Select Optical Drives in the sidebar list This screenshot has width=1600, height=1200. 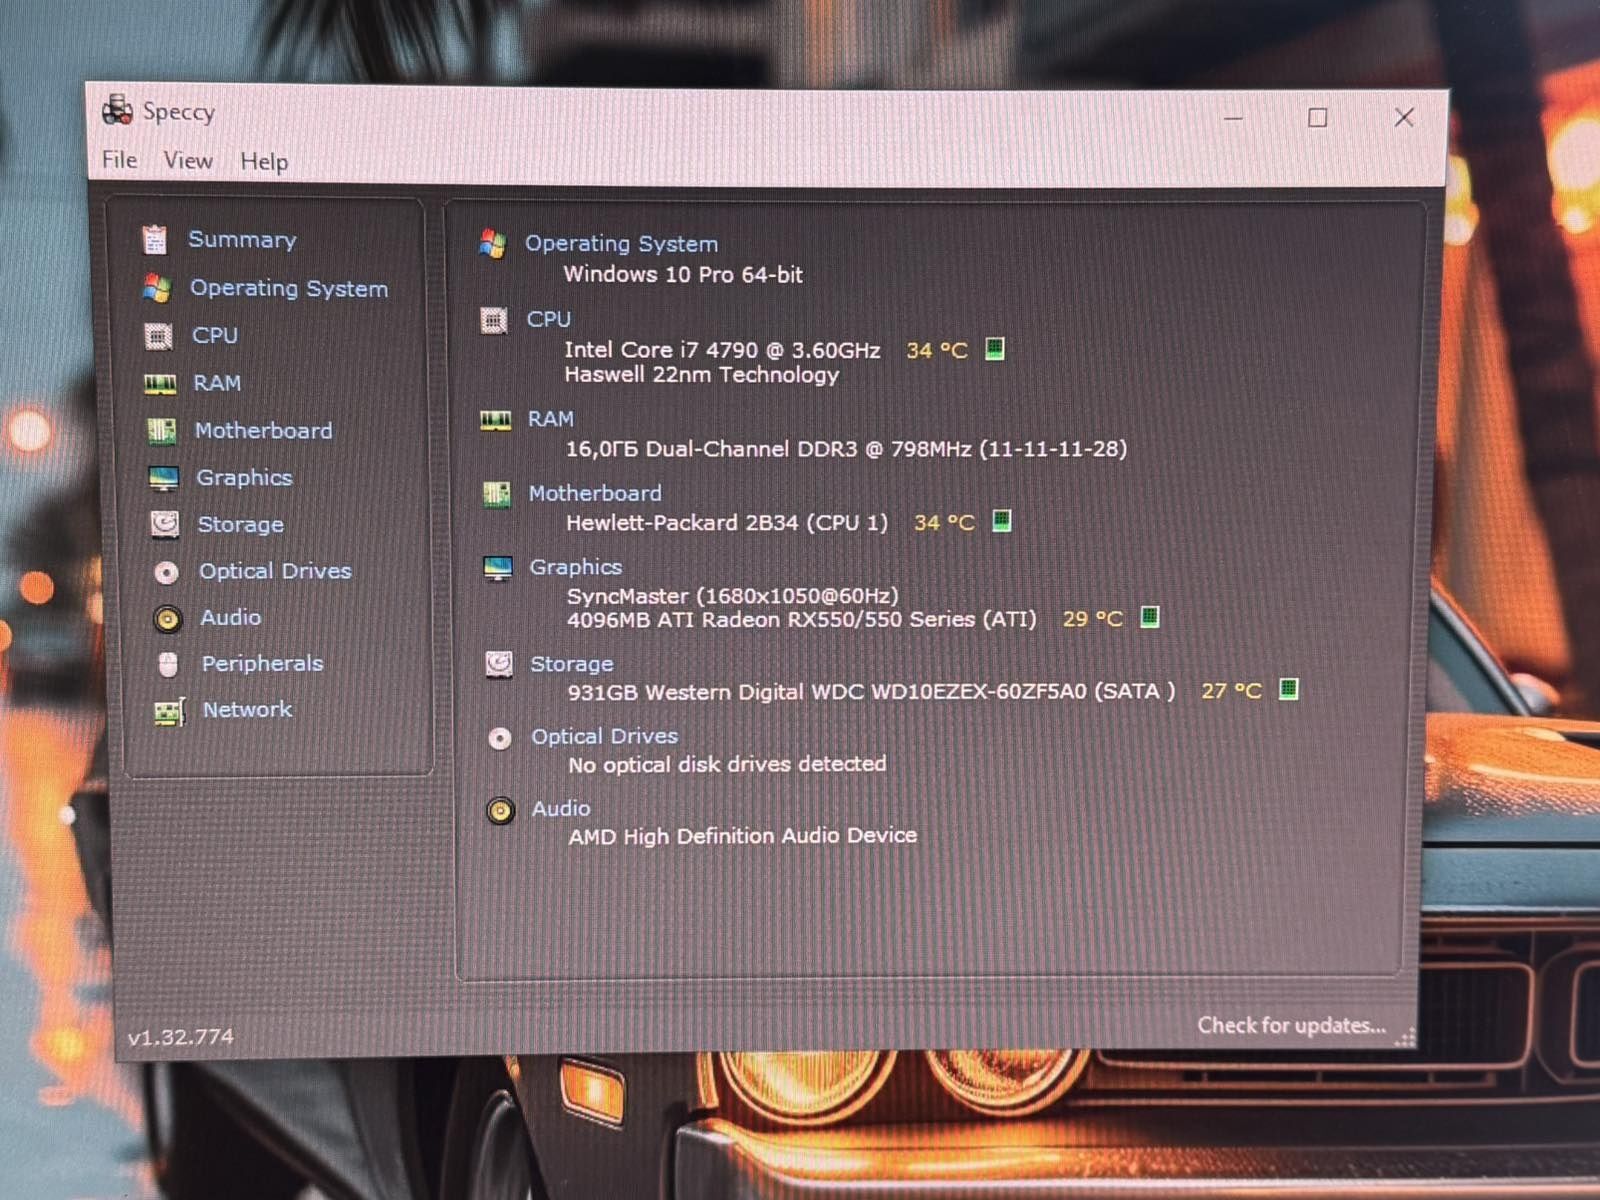tap(275, 571)
